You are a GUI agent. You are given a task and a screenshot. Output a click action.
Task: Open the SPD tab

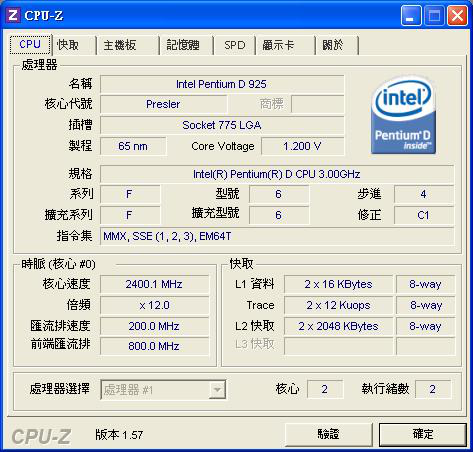234,45
